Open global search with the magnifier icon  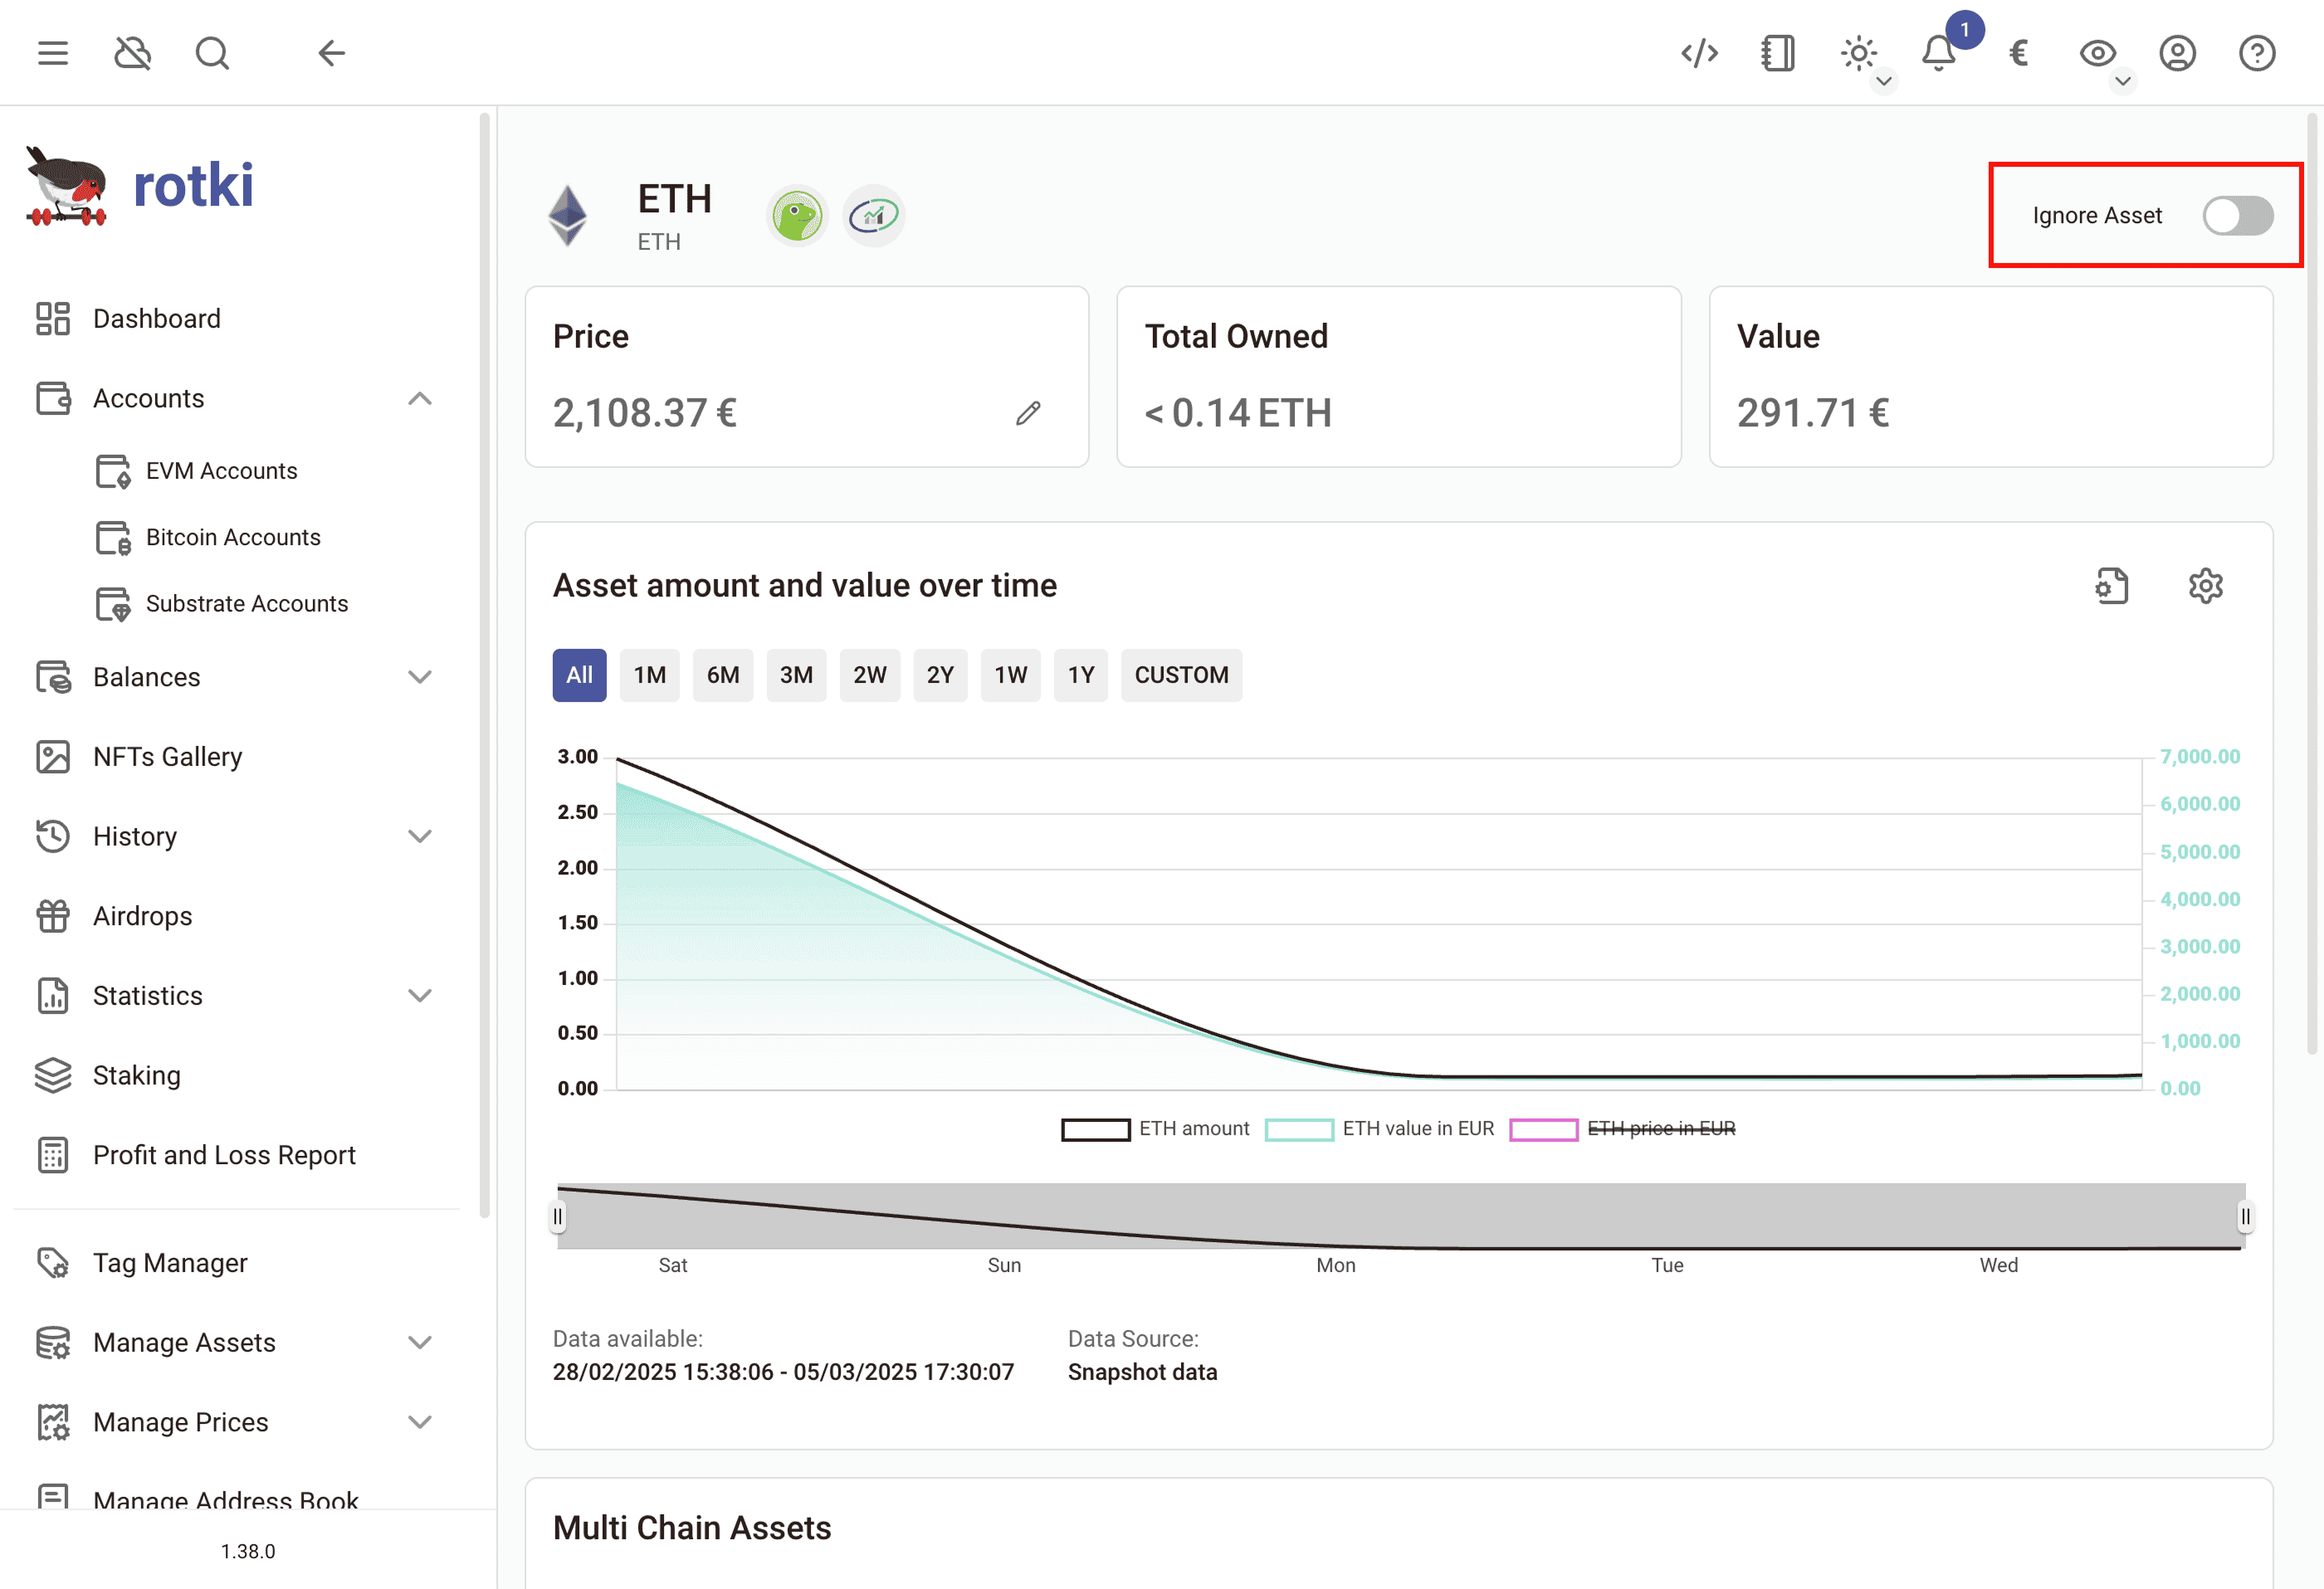coord(212,52)
